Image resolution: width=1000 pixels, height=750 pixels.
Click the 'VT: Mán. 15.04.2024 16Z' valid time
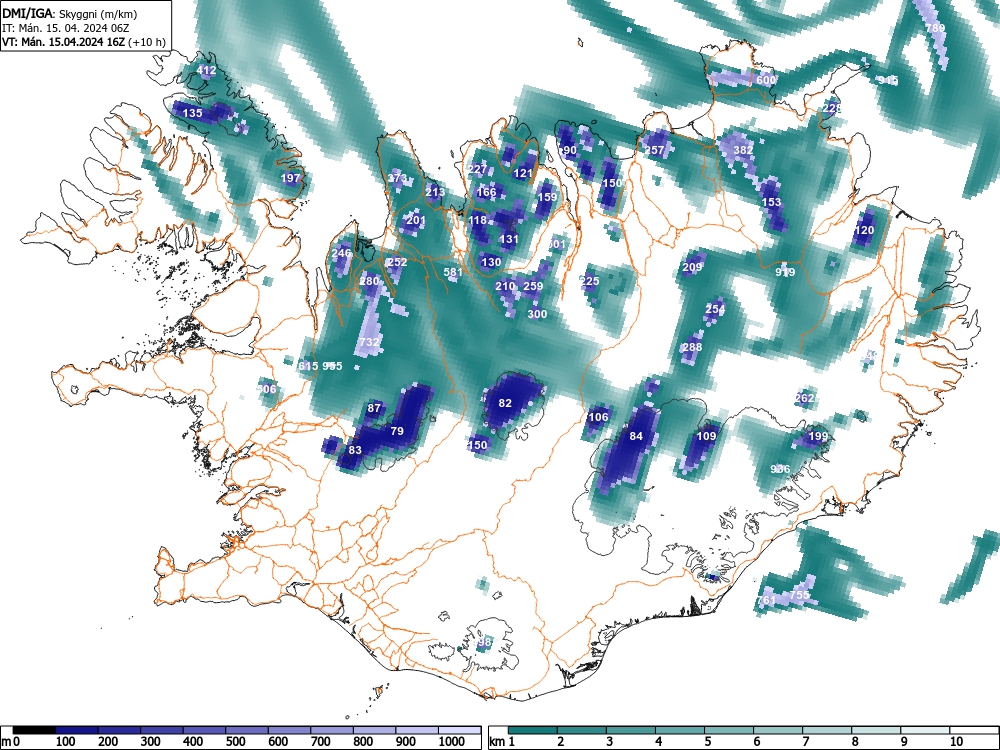pos(64,42)
